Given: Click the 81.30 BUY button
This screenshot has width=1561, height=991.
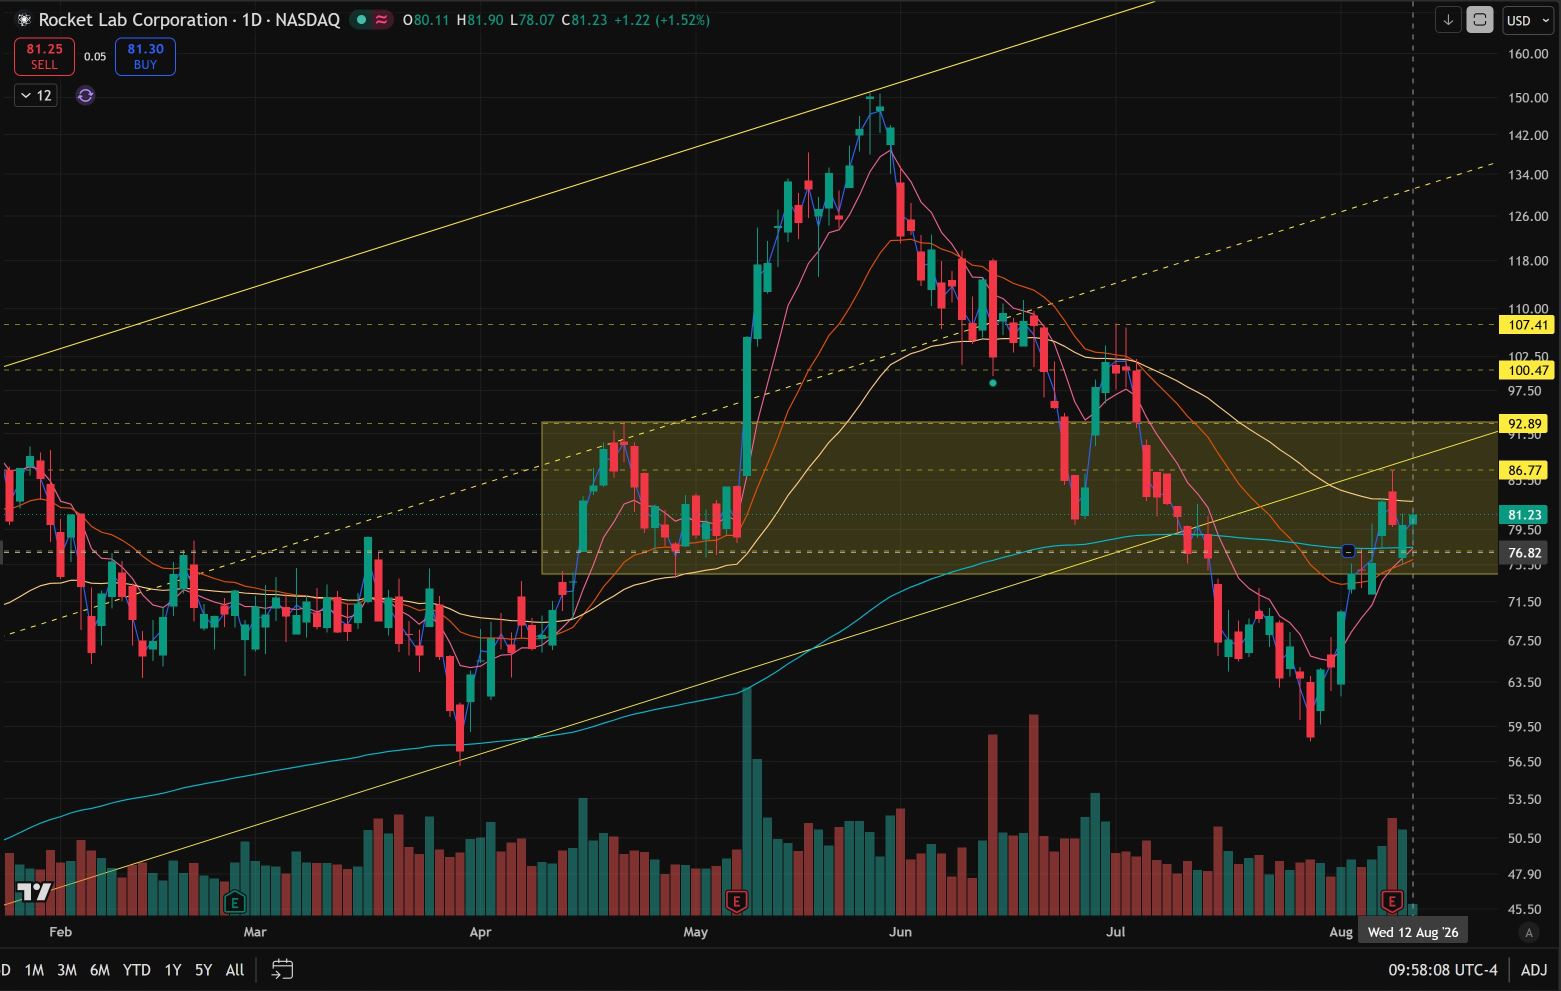Looking at the screenshot, I should coord(145,56).
